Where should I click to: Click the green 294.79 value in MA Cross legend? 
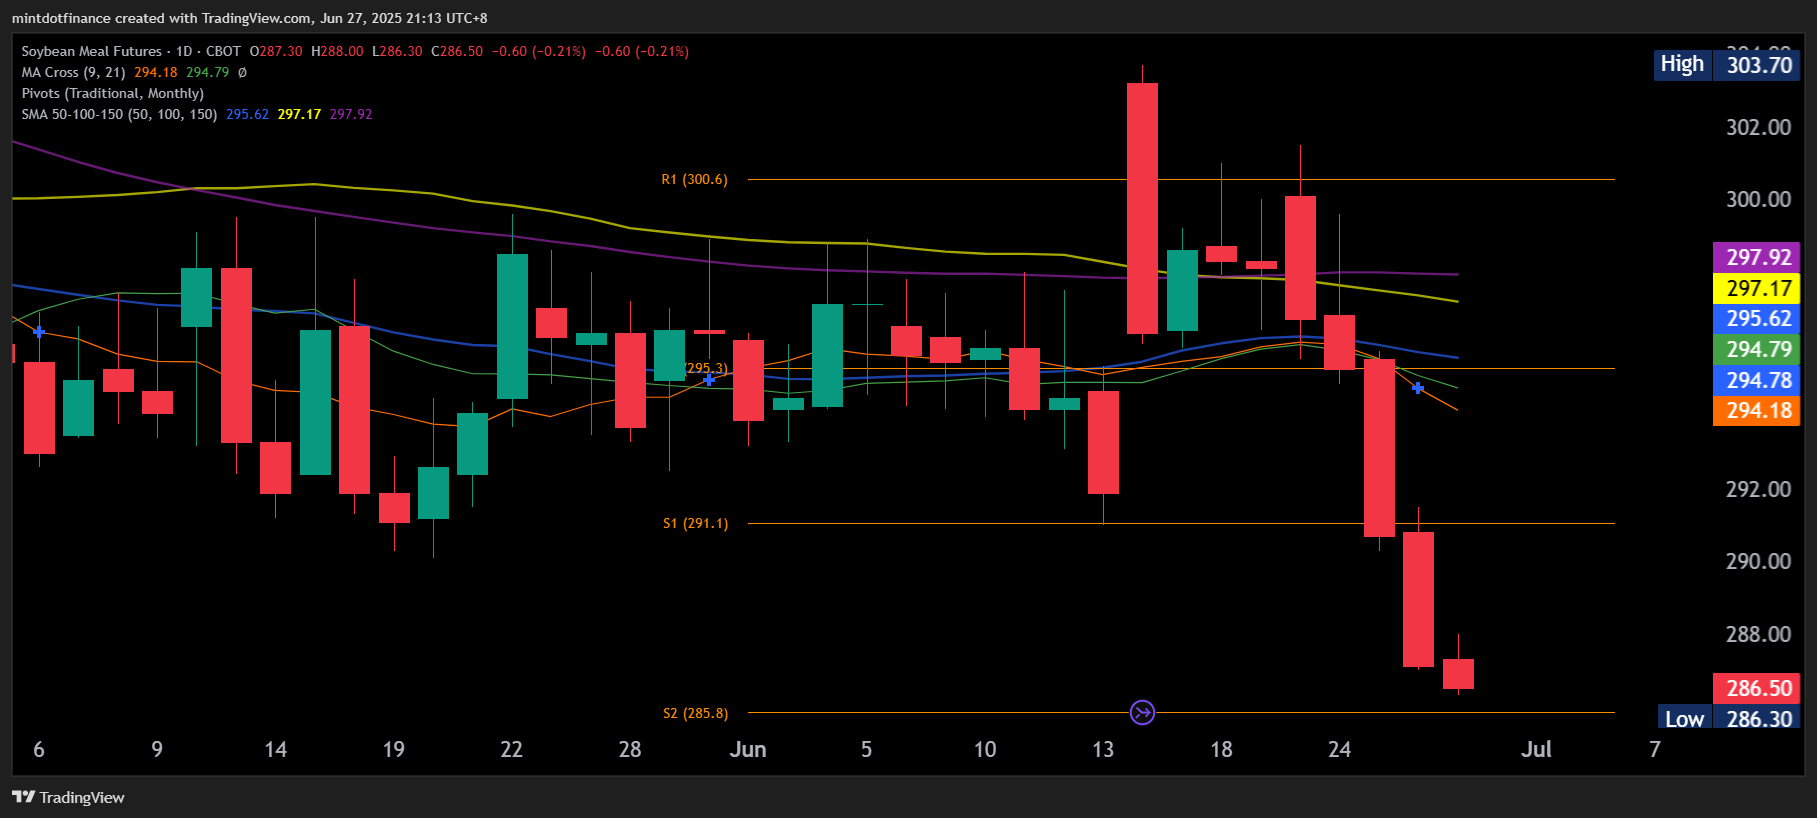click(208, 72)
